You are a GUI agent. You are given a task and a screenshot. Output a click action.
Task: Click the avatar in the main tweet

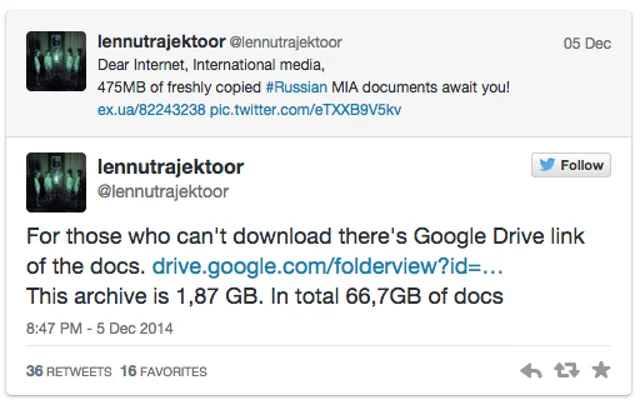(x=56, y=182)
